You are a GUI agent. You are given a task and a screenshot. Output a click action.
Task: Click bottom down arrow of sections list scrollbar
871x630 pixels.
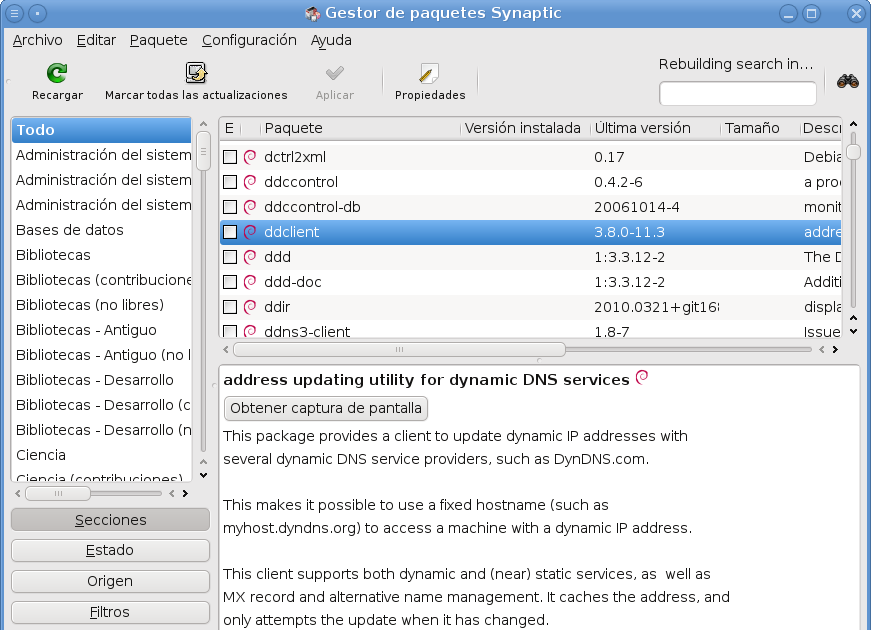(203, 476)
